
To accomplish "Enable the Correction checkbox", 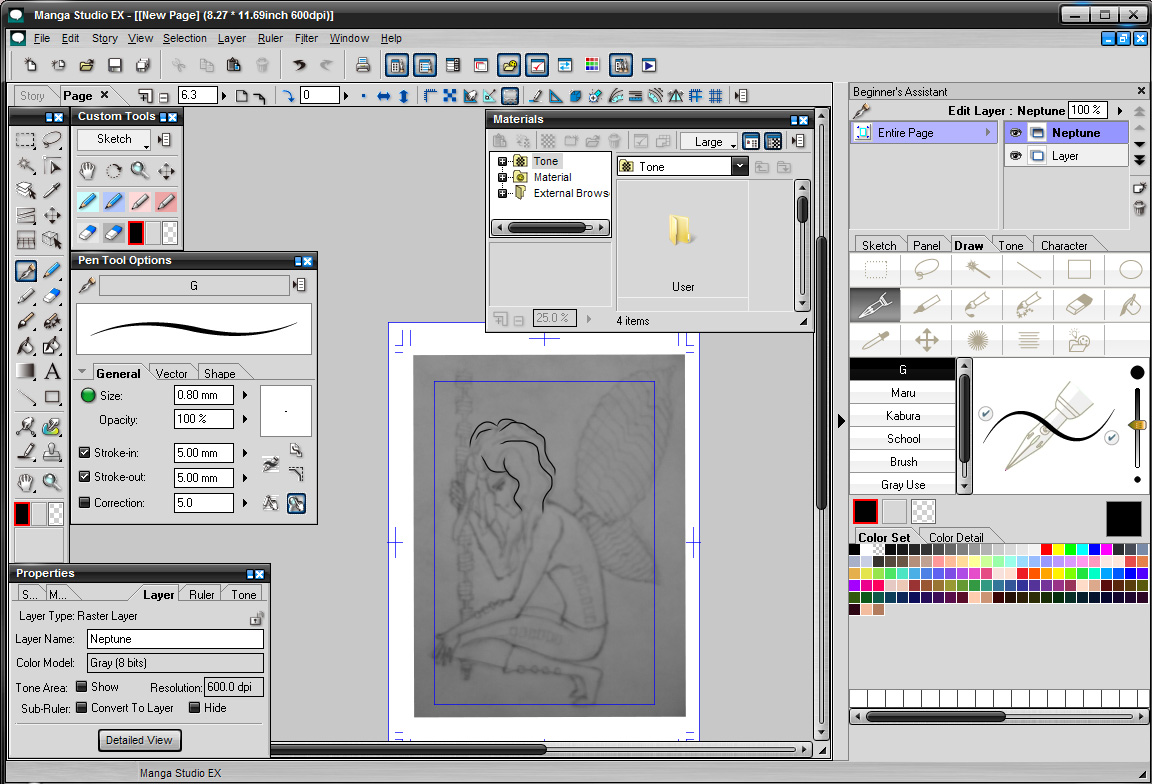I will pos(84,503).
